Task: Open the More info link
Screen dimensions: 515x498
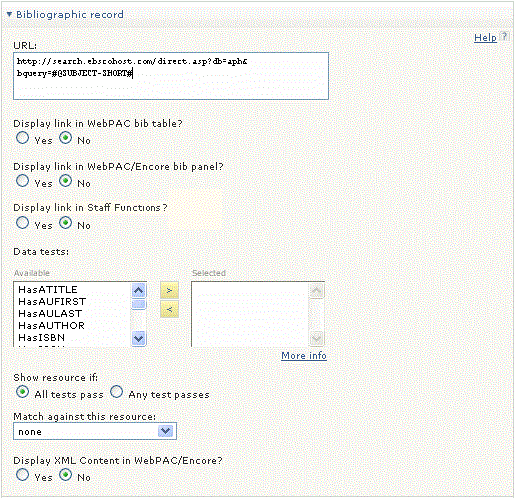Action: pos(304,356)
